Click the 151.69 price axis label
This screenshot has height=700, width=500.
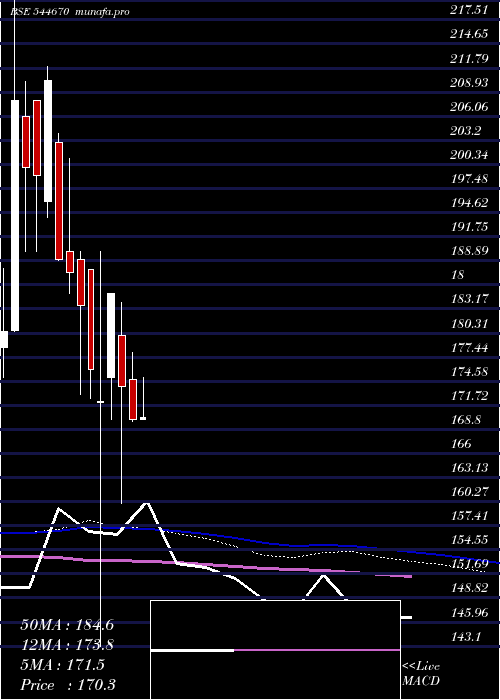point(469,564)
